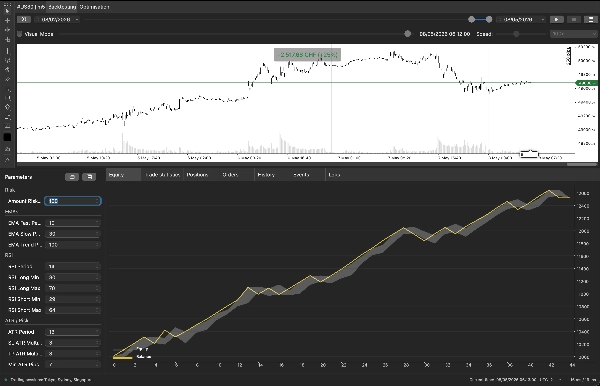Image resolution: width=600 pixels, height=386 pixels.
Task: Click the Amount Risk input field
Action: pyautogui.click(x=73, y=201)
